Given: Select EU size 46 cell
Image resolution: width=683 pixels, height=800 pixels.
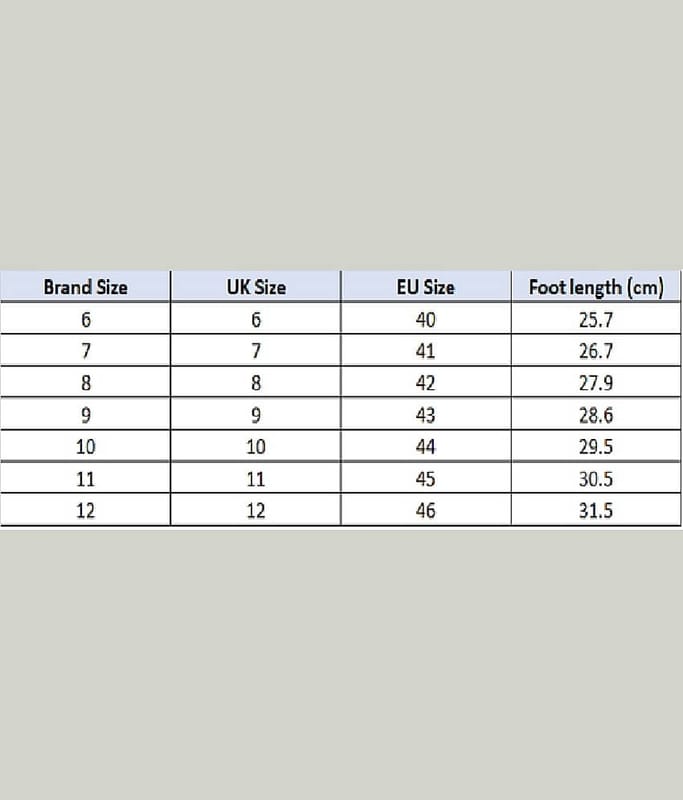Looking at the screenshot, I should [425, 510].
